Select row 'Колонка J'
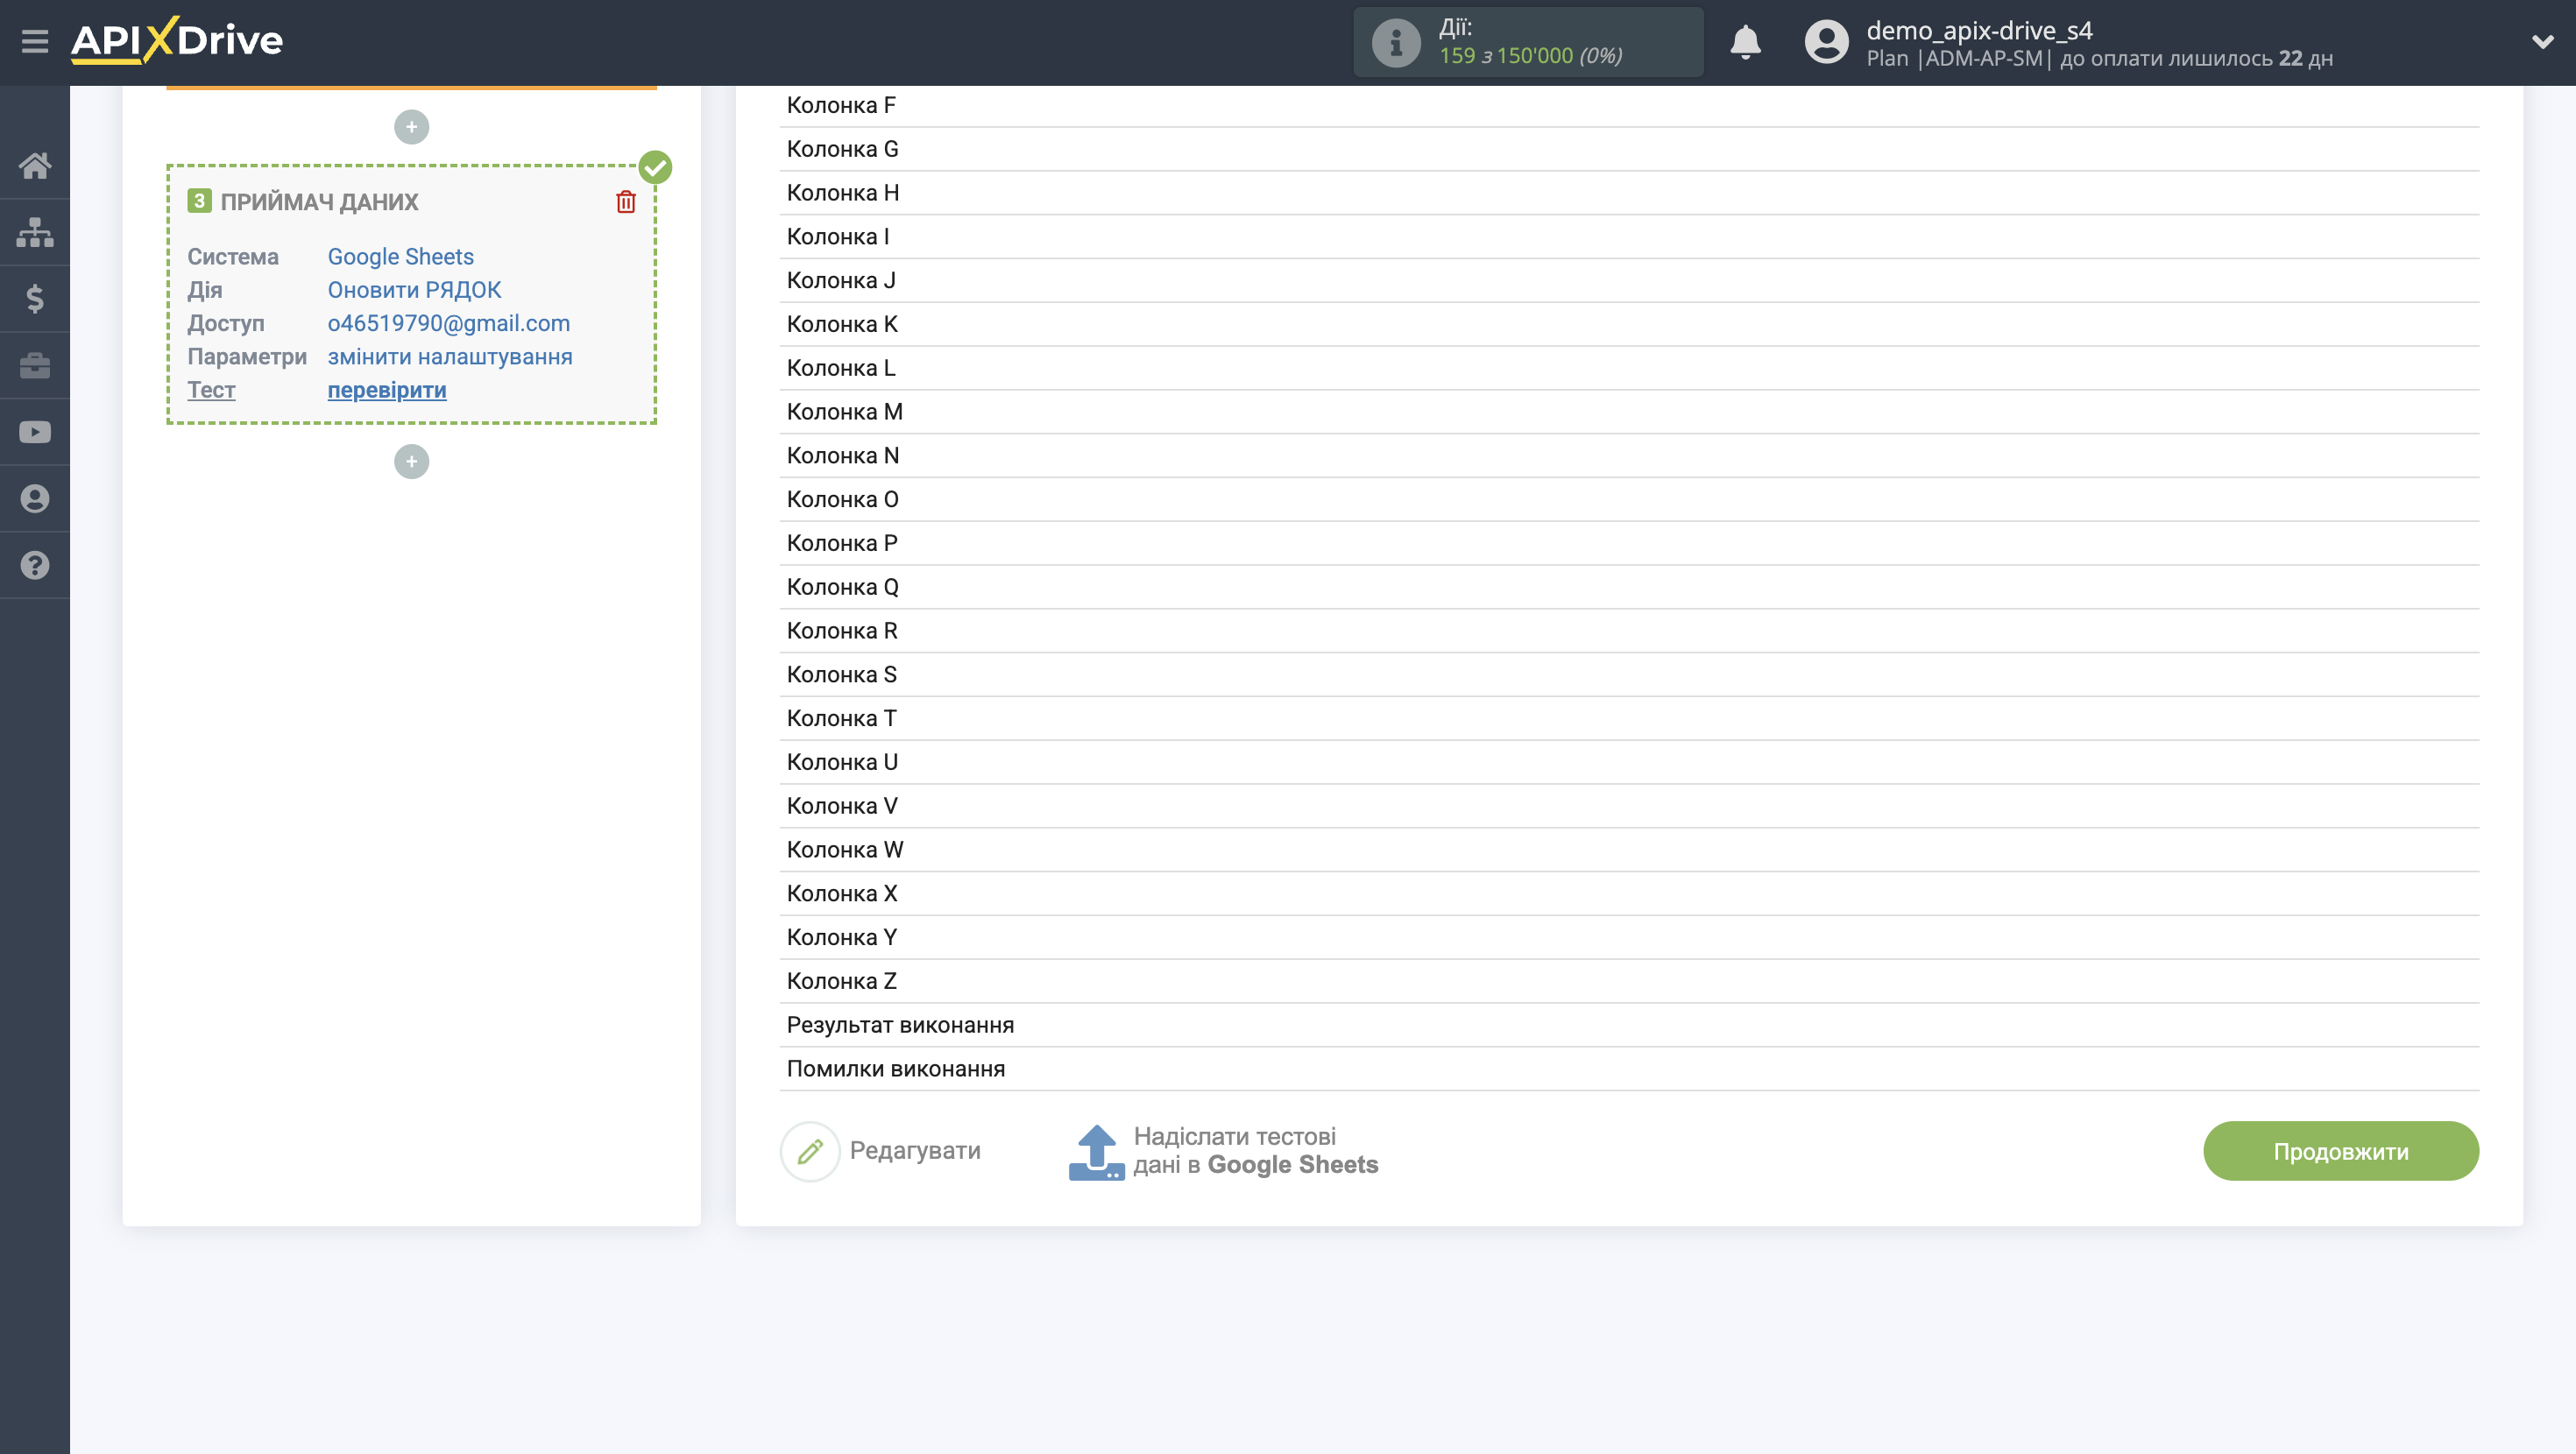 click(1629, 281)
